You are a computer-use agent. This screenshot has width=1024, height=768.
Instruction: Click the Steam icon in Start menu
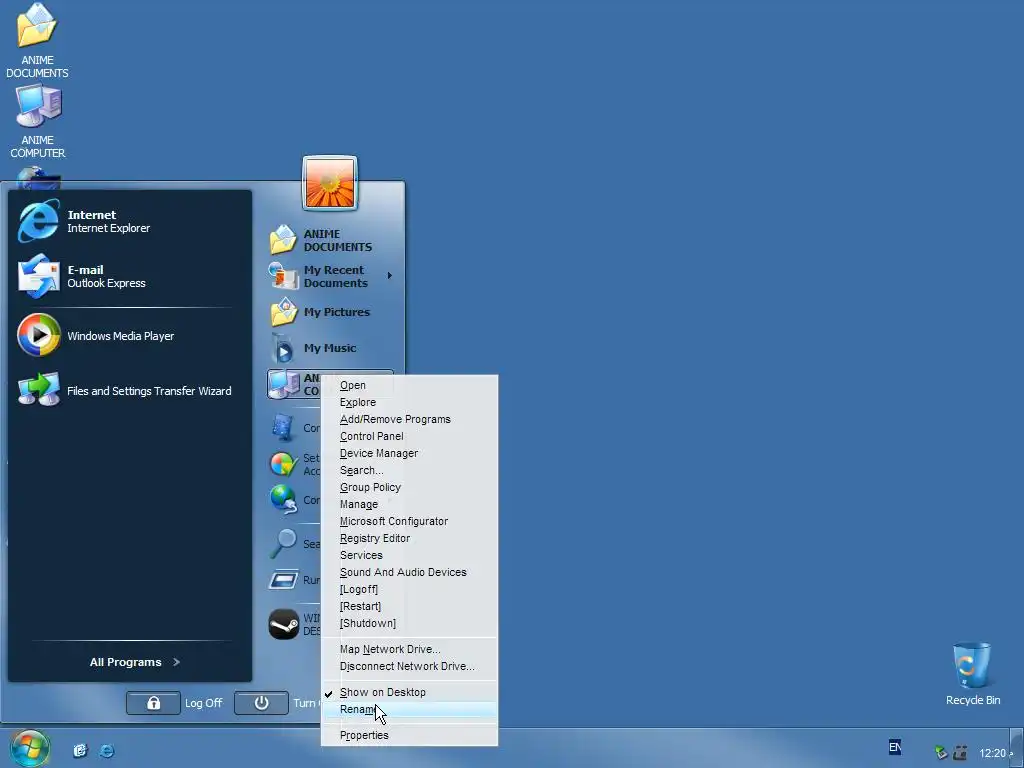(x=284, y=624)
